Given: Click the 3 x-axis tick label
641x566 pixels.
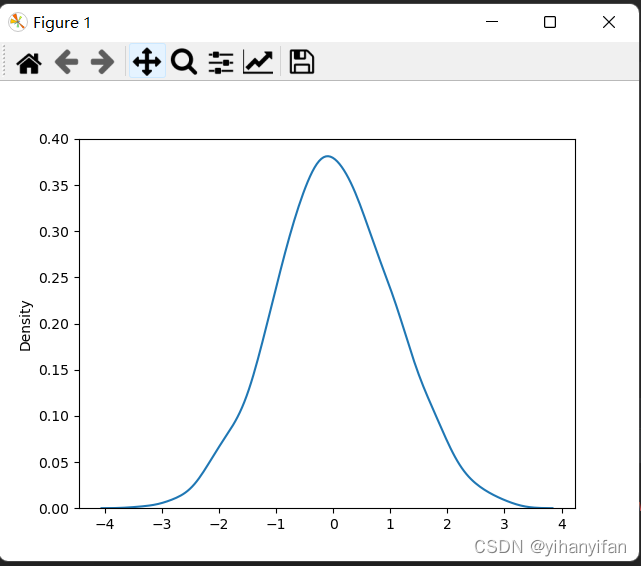Looking at the screenshot, I should pyautogui.click(x=504, y=524).
